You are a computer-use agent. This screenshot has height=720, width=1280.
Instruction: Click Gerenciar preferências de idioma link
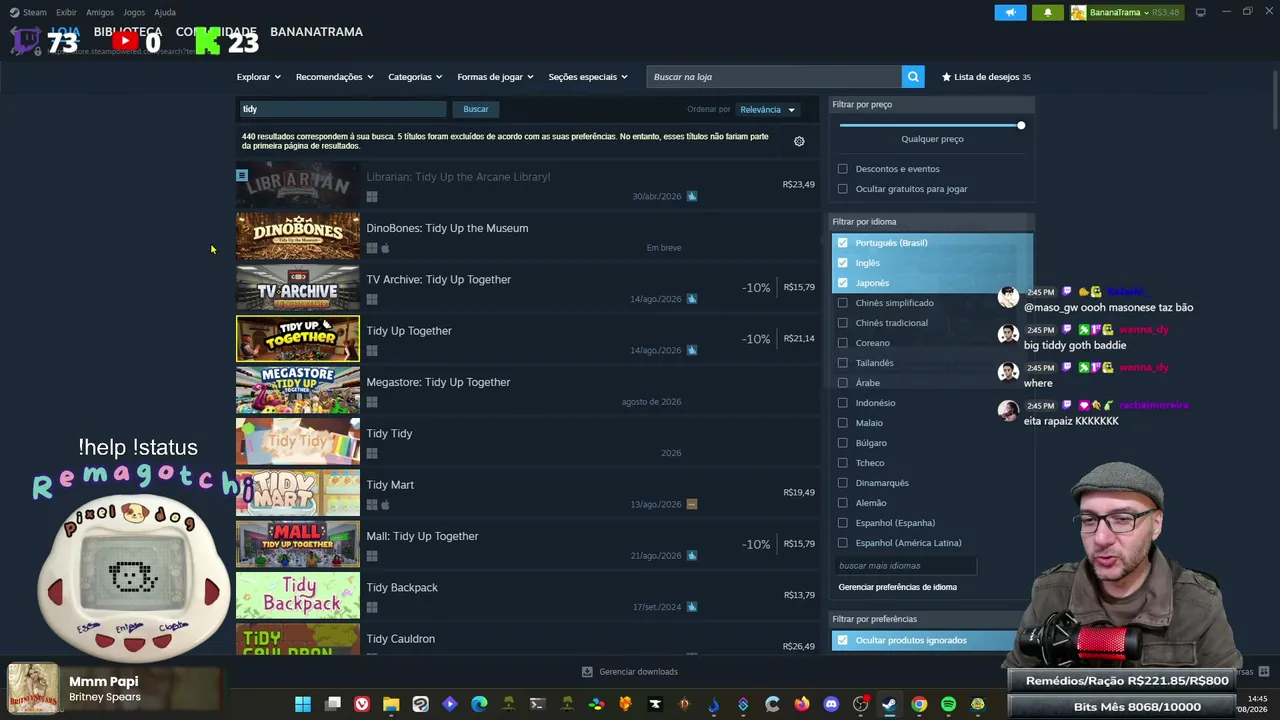[897, 587]
